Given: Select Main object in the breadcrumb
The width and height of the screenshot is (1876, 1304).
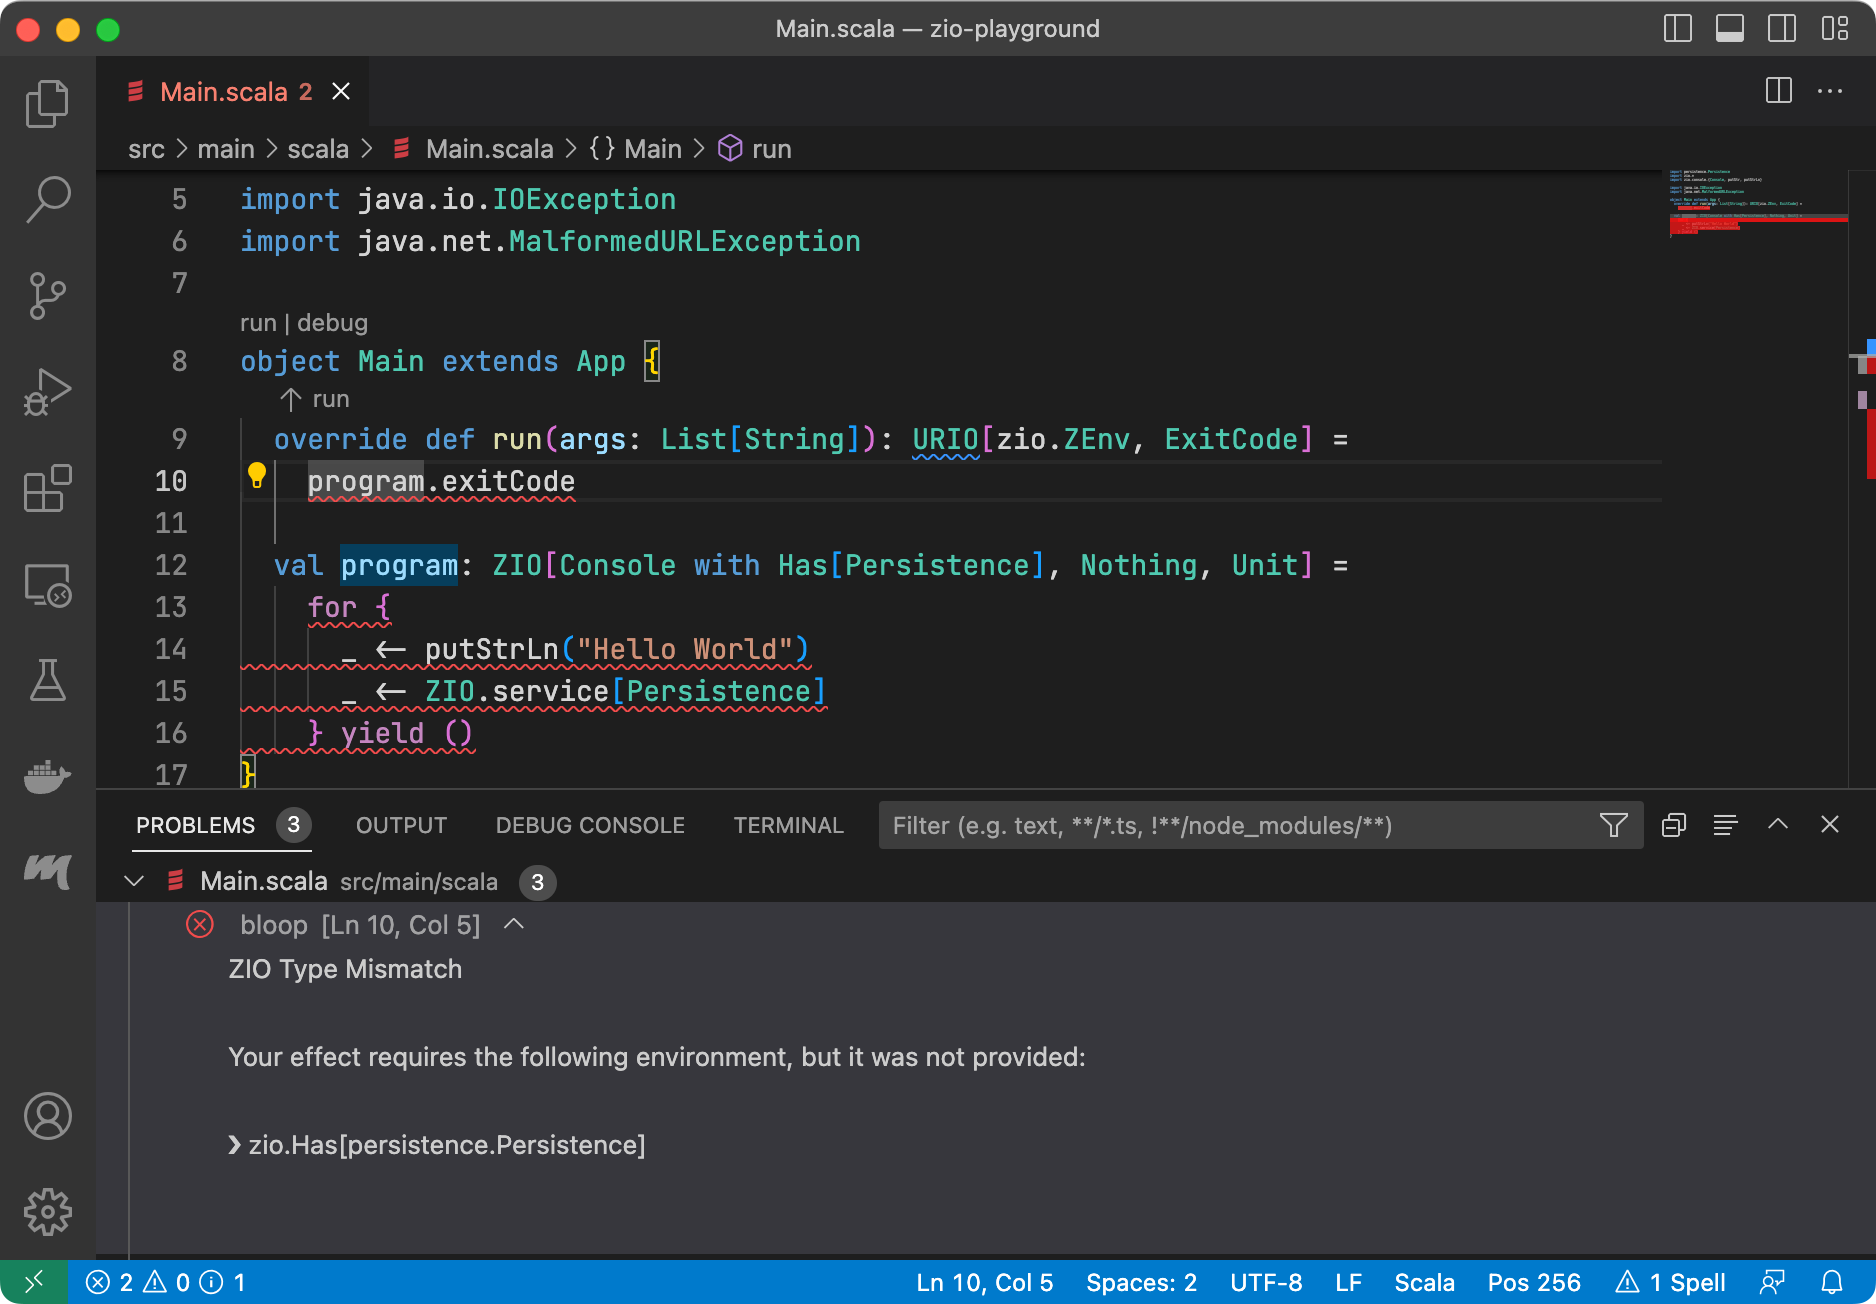Looking at the screenshot, I should click(653, 149).
